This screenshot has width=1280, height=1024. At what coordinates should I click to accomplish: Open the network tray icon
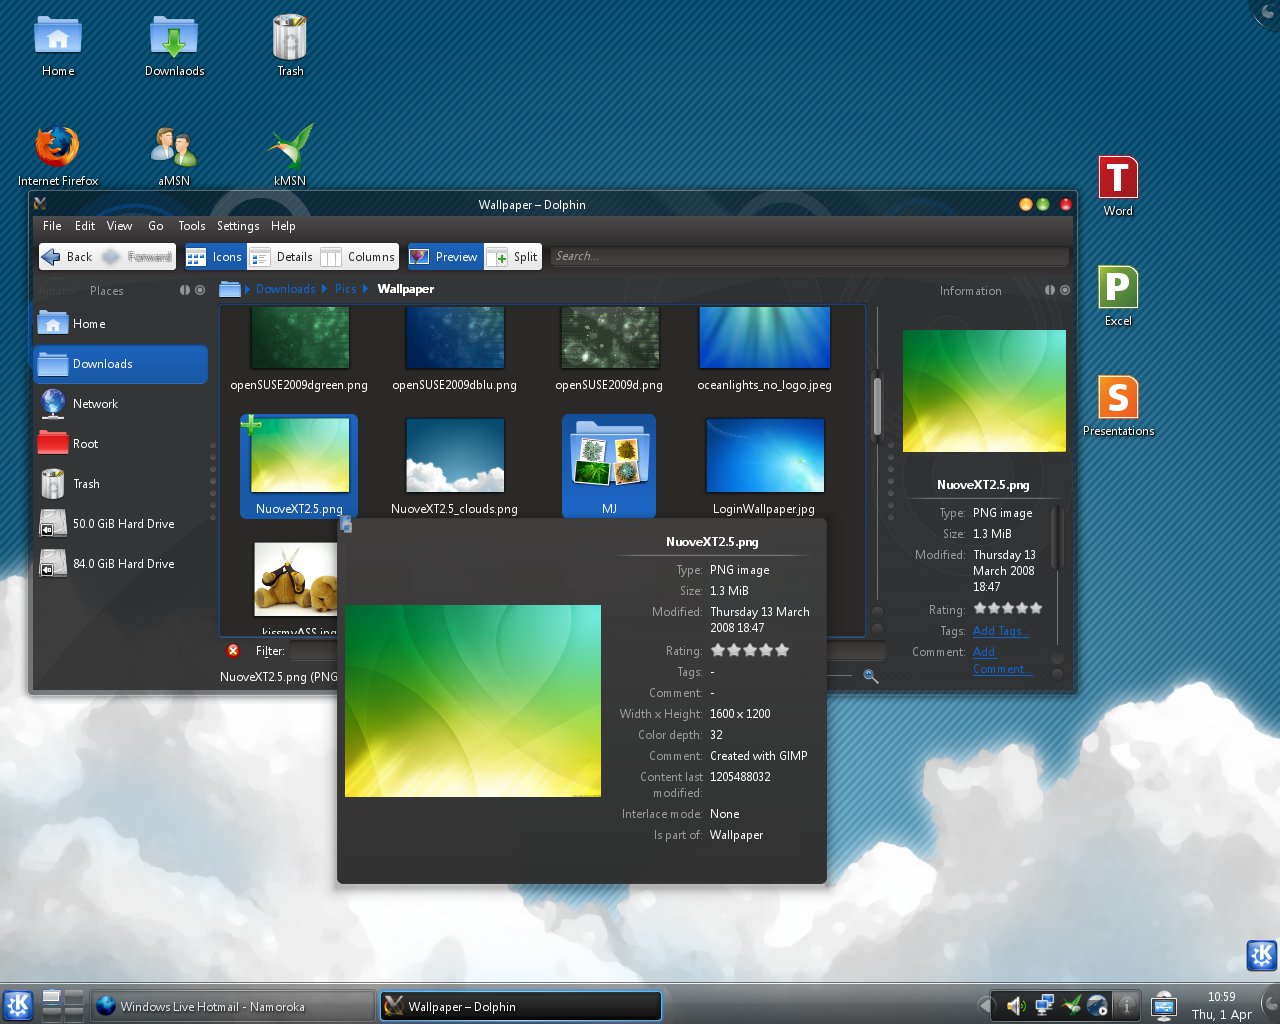[x=1044, y=1006]
